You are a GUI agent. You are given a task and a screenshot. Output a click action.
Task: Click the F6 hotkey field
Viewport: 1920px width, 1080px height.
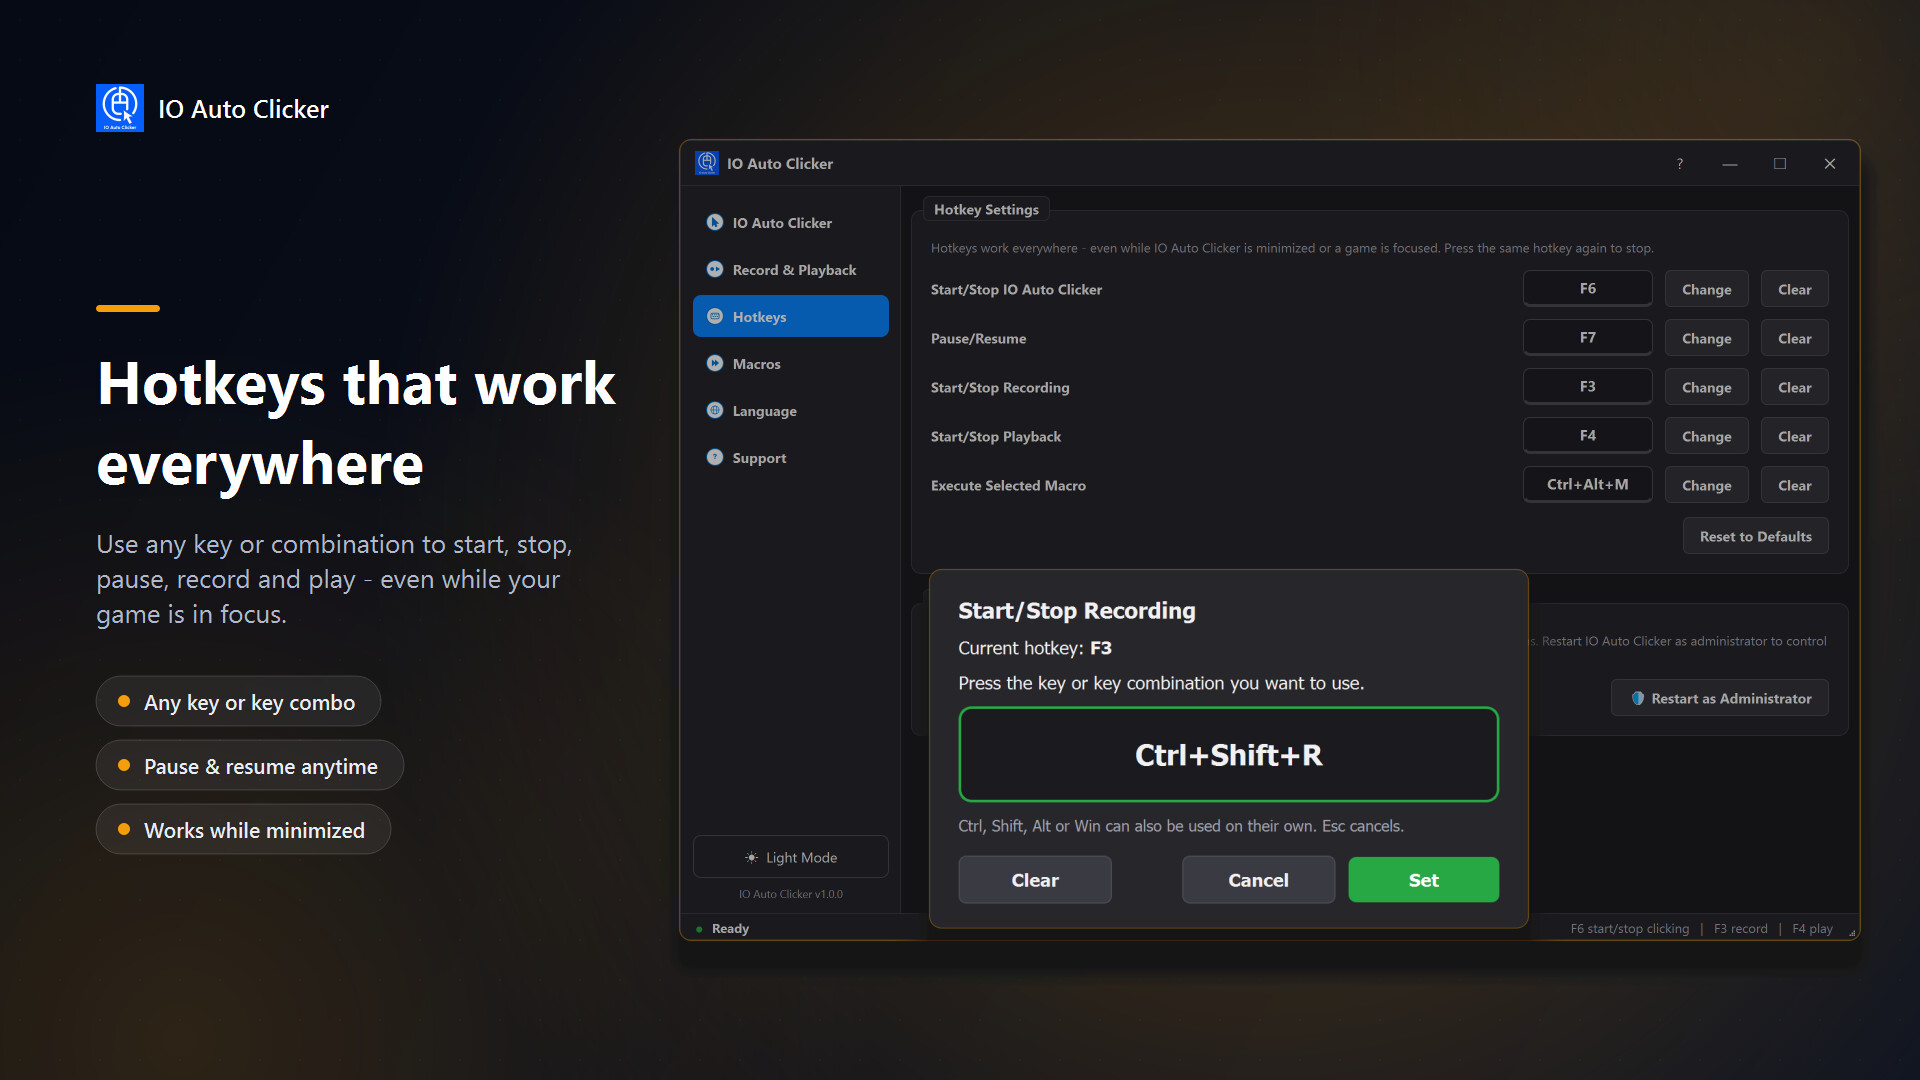(x=1588, y=288)
